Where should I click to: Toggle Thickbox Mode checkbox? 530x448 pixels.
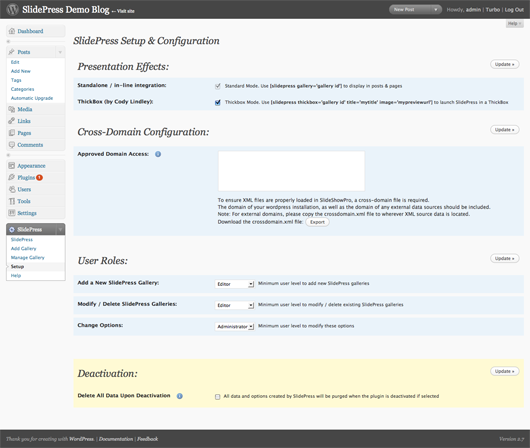click(x=218, y=102)
